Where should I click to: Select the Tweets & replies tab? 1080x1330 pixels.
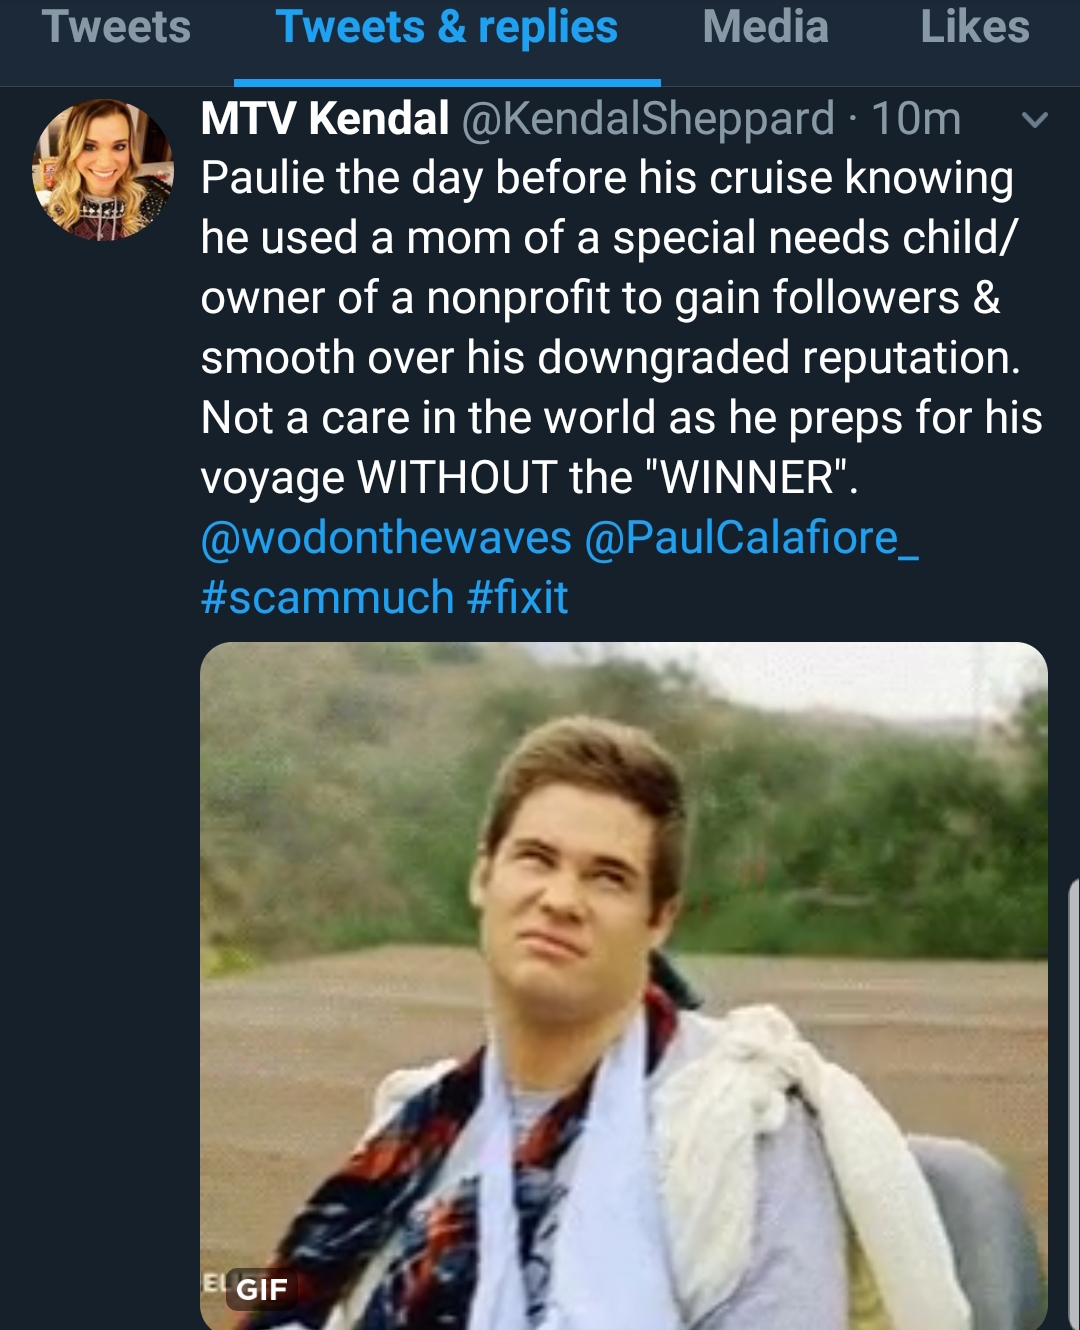[447, 27]
